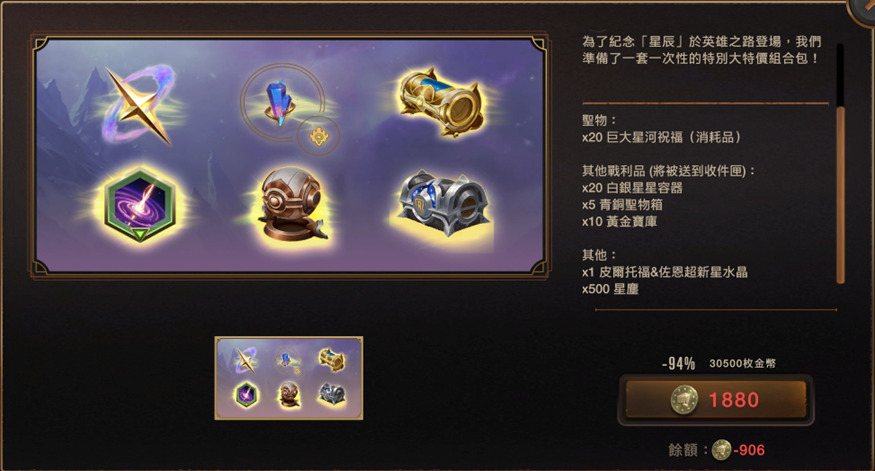
Task: Click the silver star vessel chest icon
Action: tap(443, 203)
